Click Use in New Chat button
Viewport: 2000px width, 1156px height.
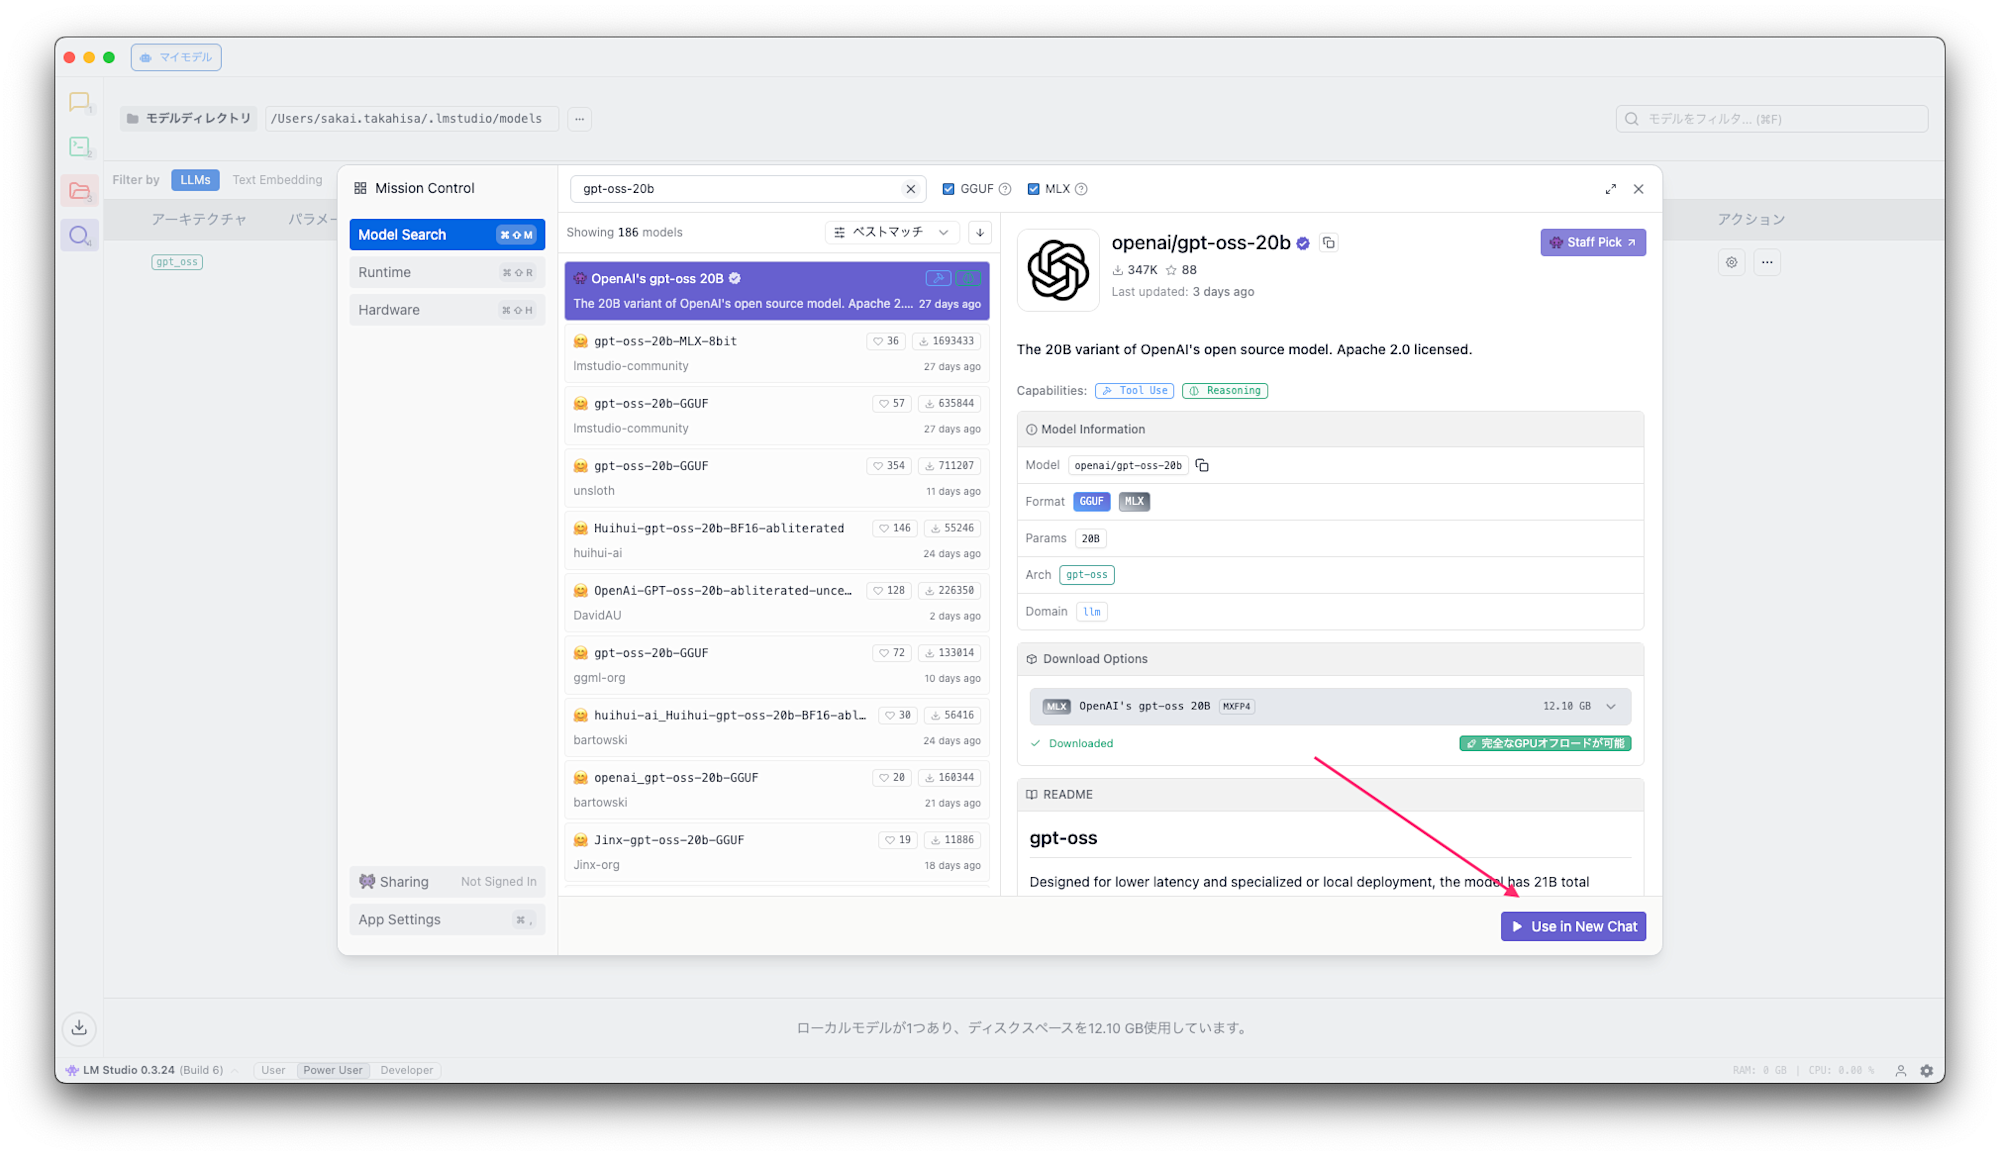pos(1573,927)
